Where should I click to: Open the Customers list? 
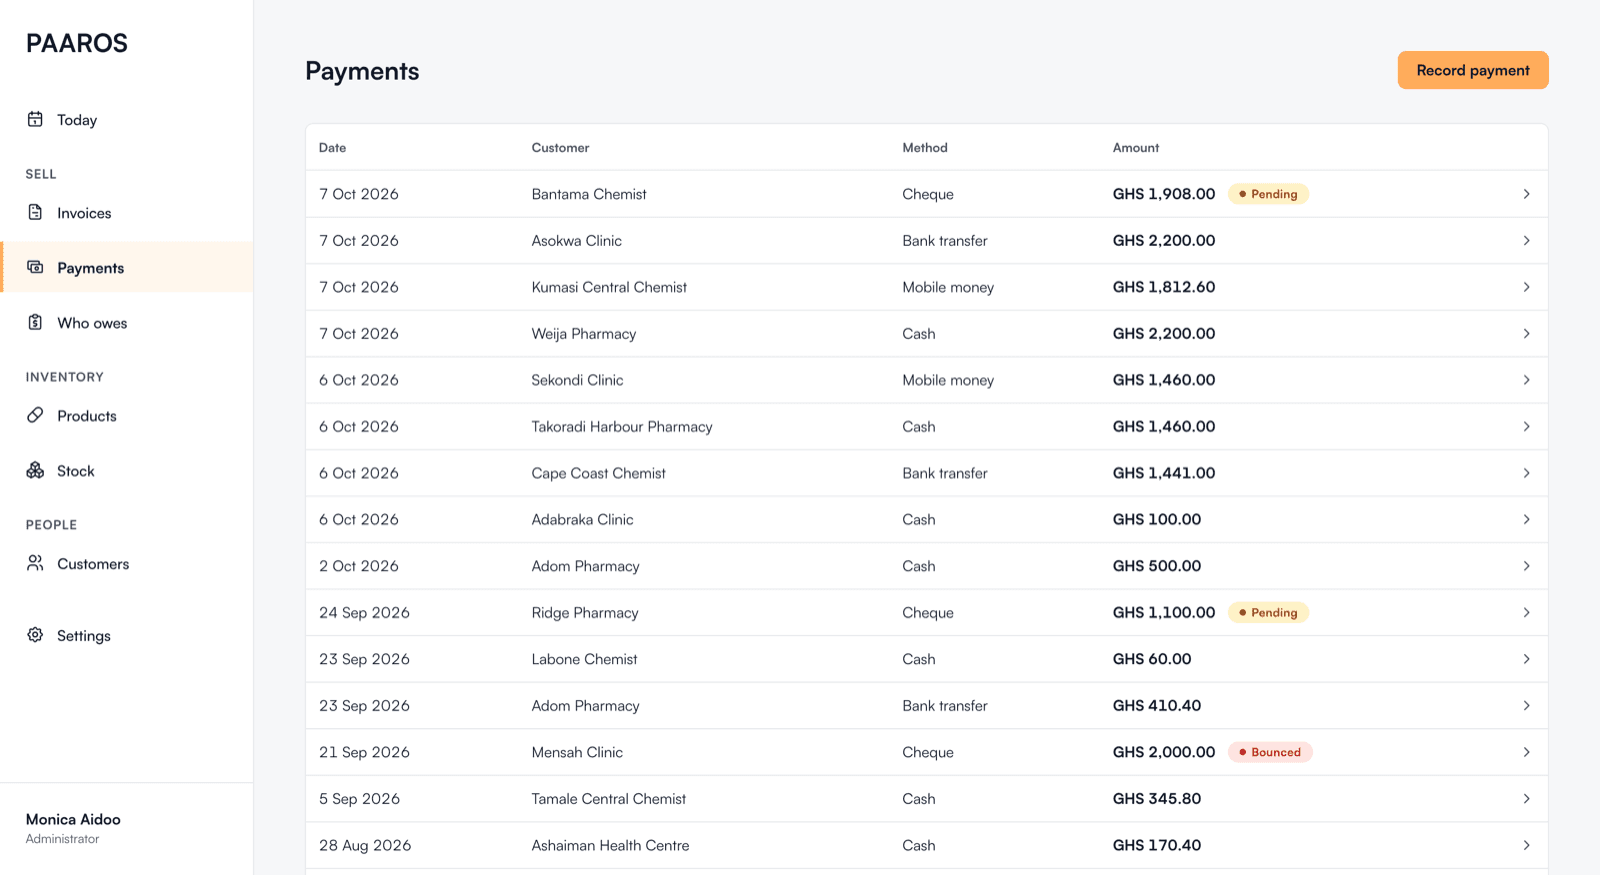pos(127,564)
